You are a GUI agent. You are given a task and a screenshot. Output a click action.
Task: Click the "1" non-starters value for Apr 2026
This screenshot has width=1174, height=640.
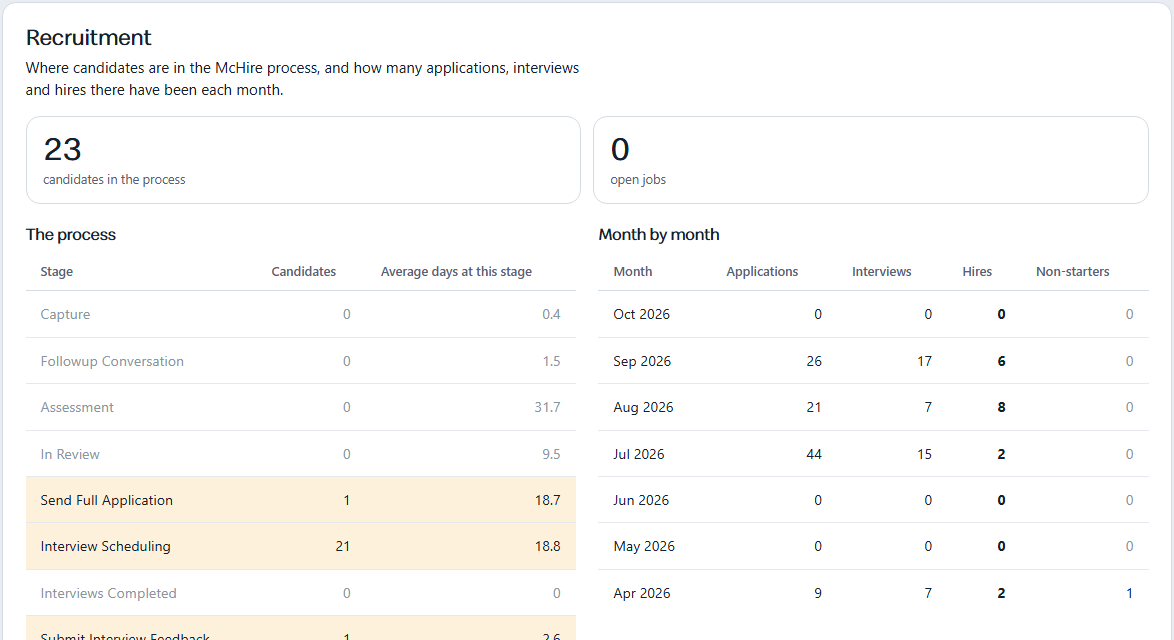(x=1129, y=593)
